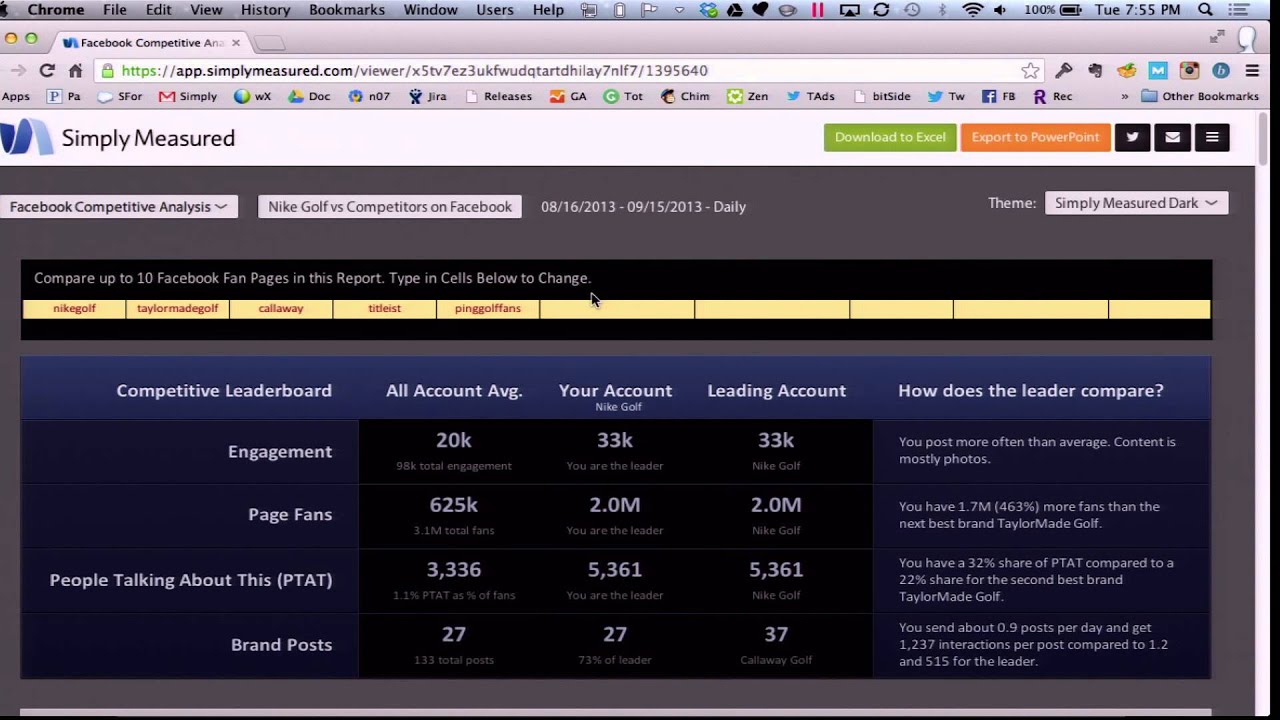Click Nike Golf vs Competitors on Facebook
This screenshot has height=720, width=1280.
click(x=390, y=207)
